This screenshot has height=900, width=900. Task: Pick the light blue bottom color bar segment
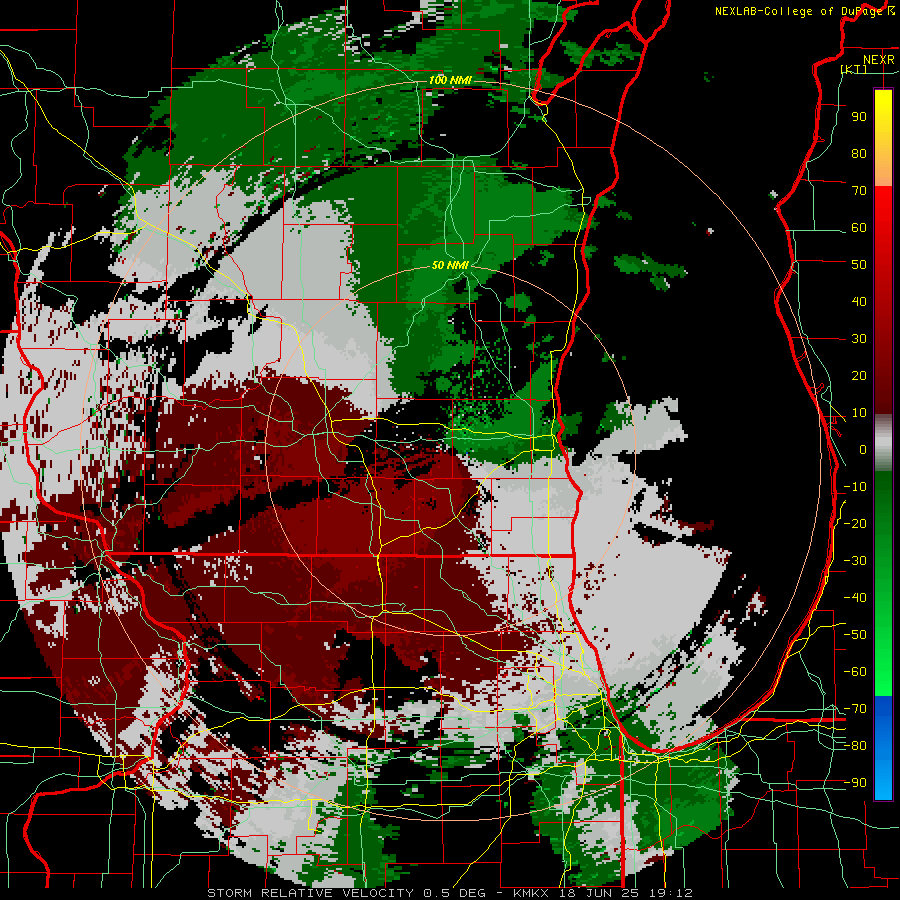click(x=883, y=778)
